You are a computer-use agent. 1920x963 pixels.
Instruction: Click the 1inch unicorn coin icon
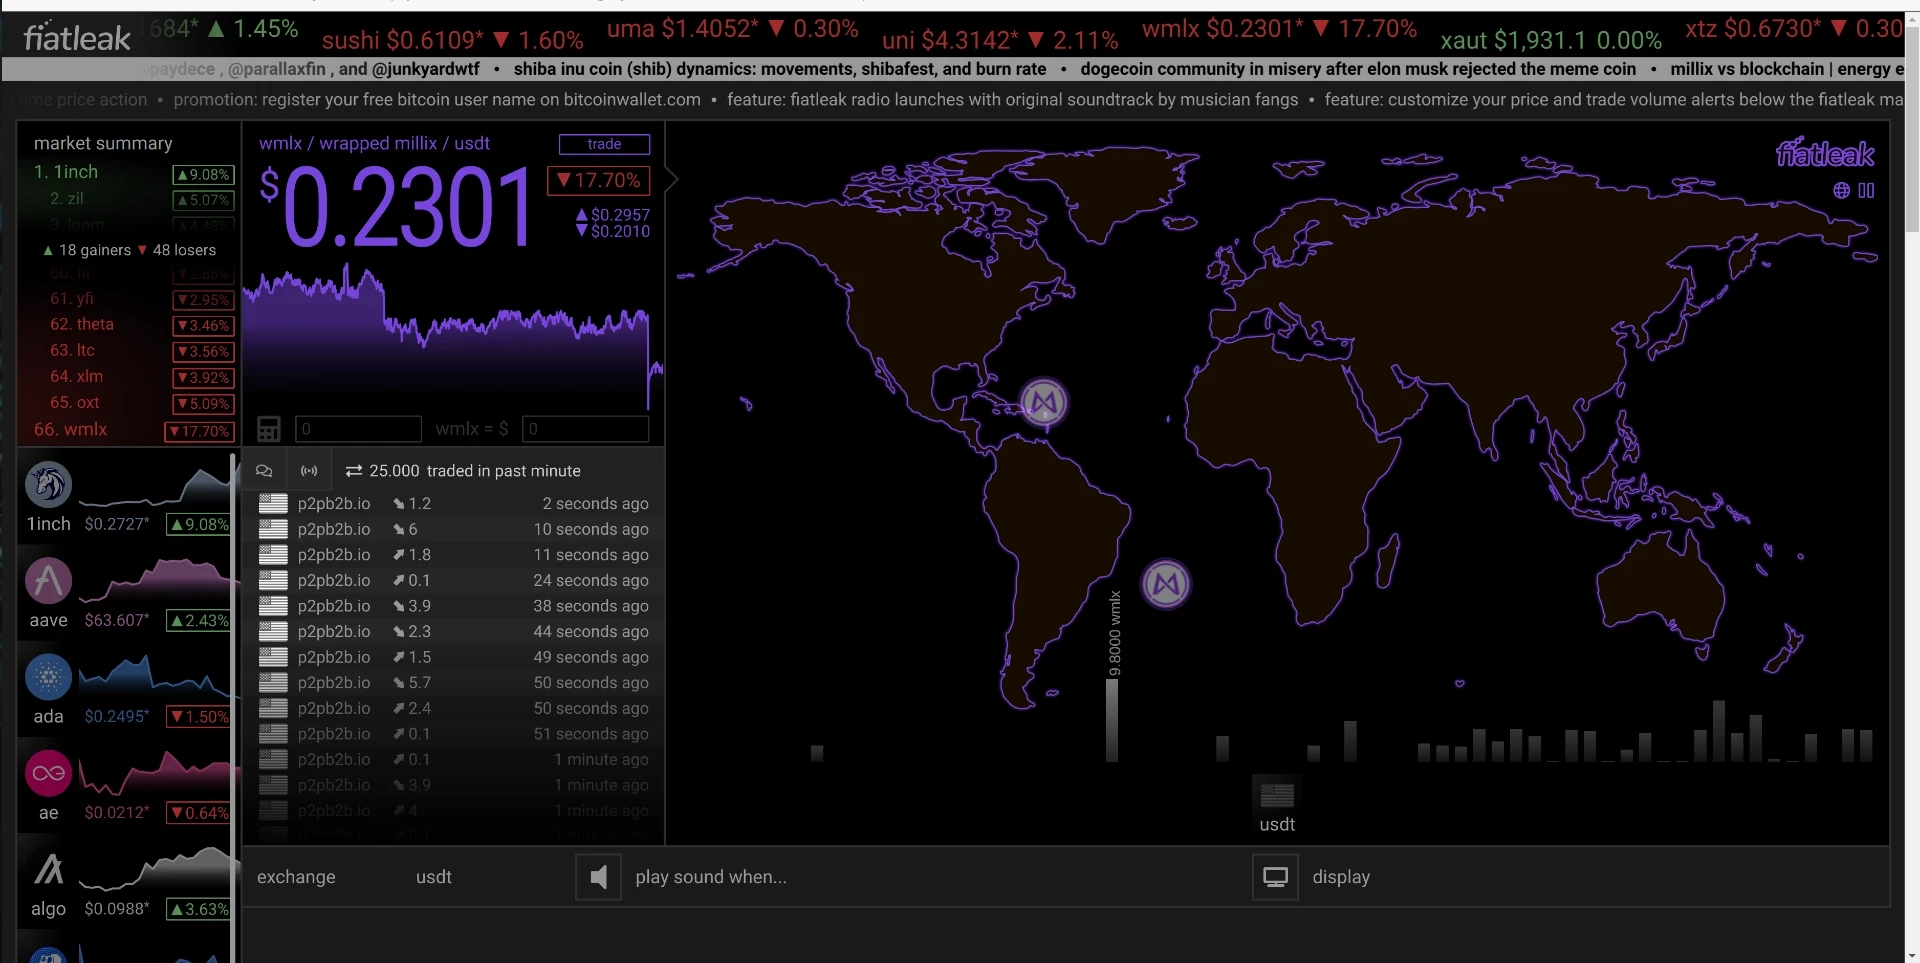pyautogui.click(x=48, y=485)
